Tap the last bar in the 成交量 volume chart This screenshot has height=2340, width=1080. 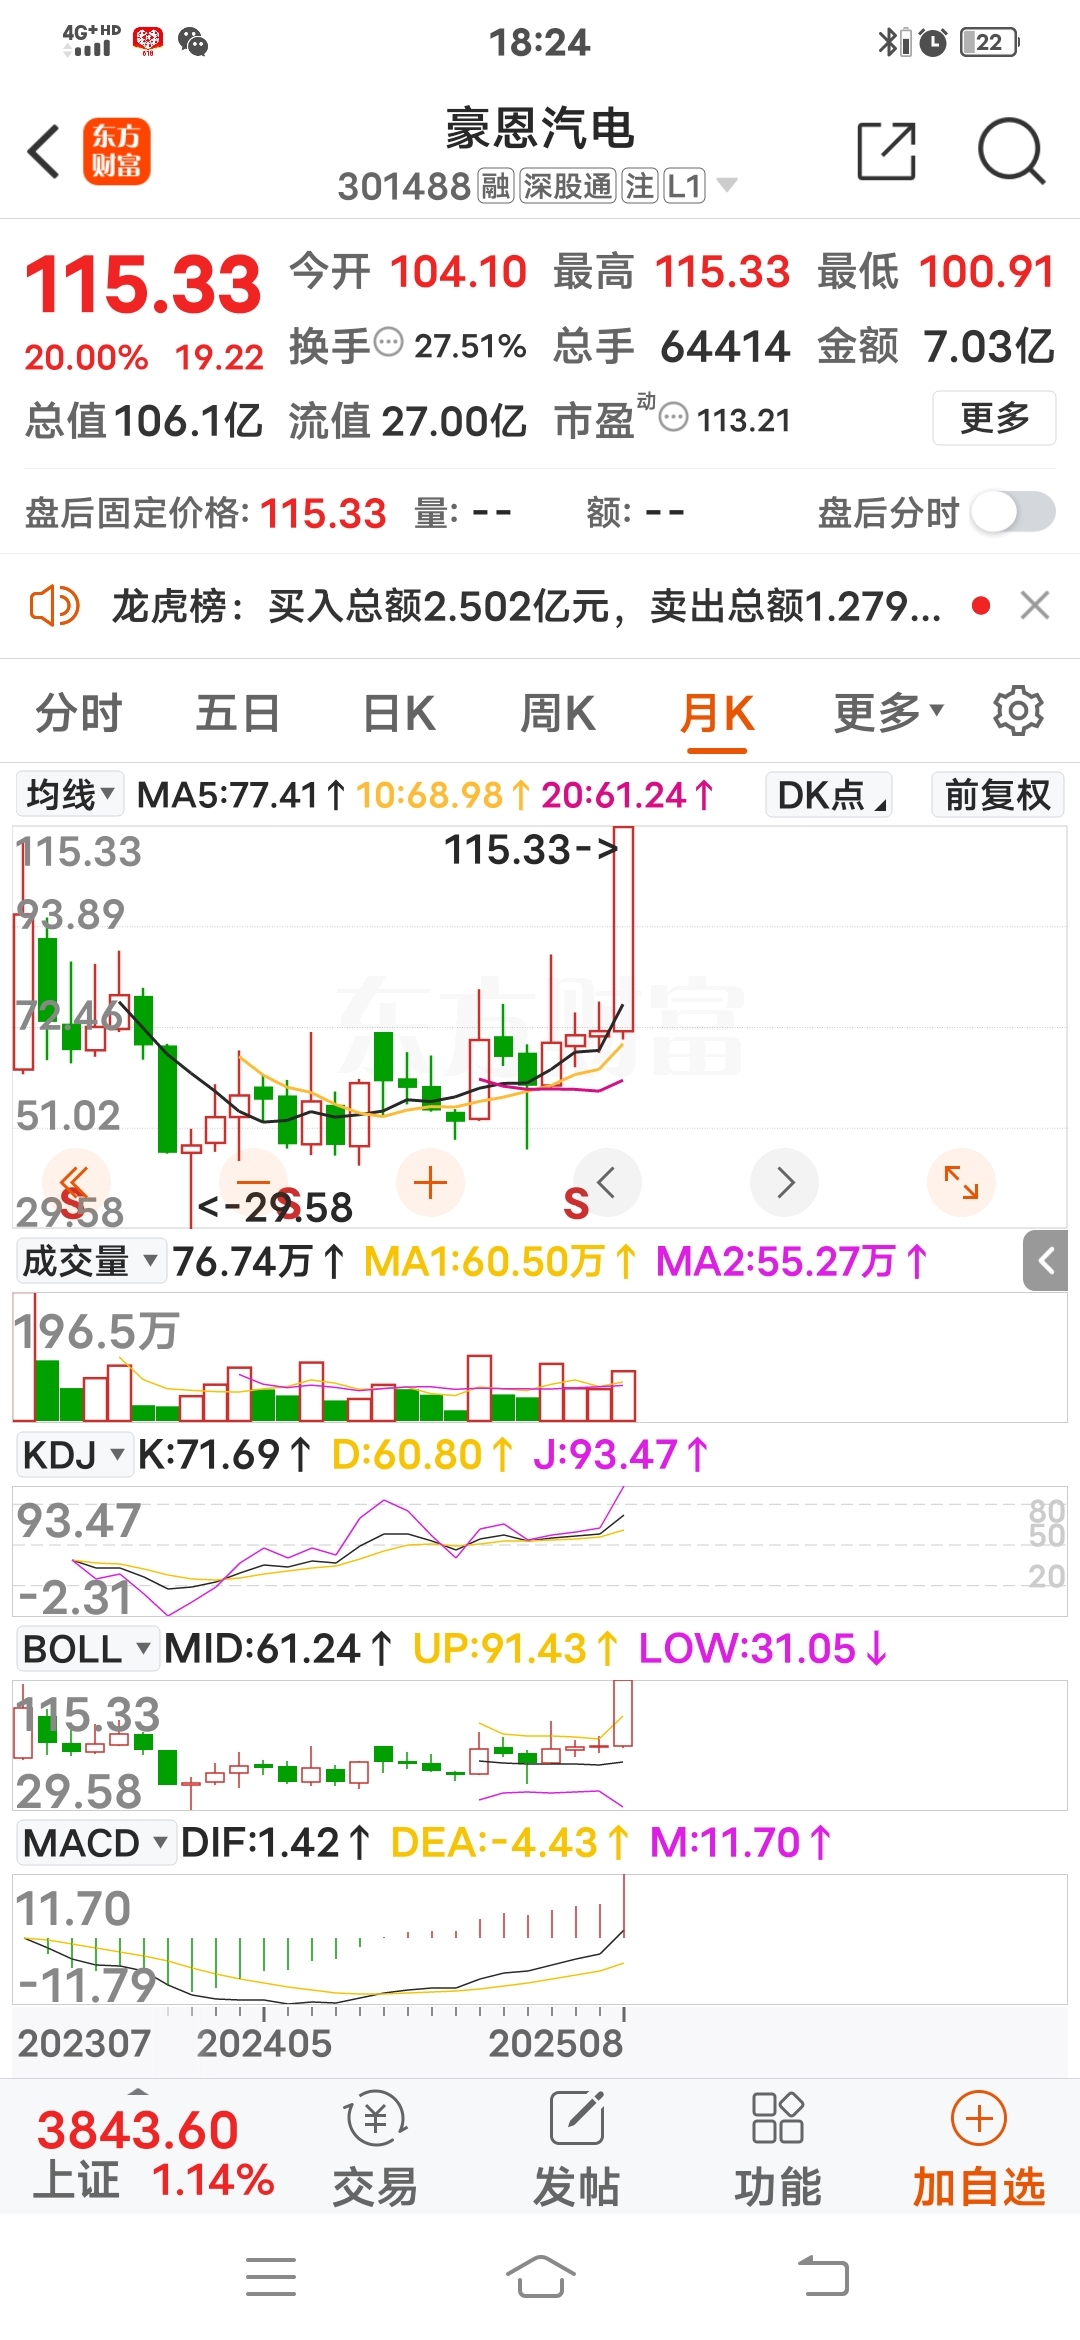[623, 1395]
